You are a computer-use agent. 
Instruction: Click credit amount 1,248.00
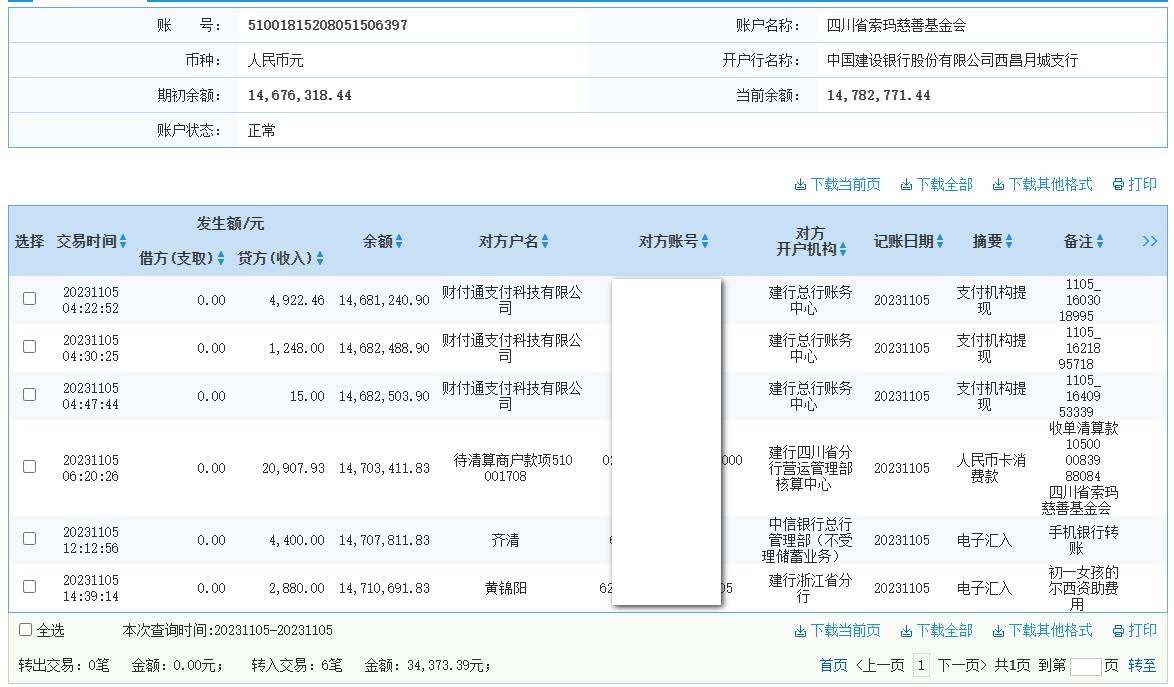pos(296,348)
